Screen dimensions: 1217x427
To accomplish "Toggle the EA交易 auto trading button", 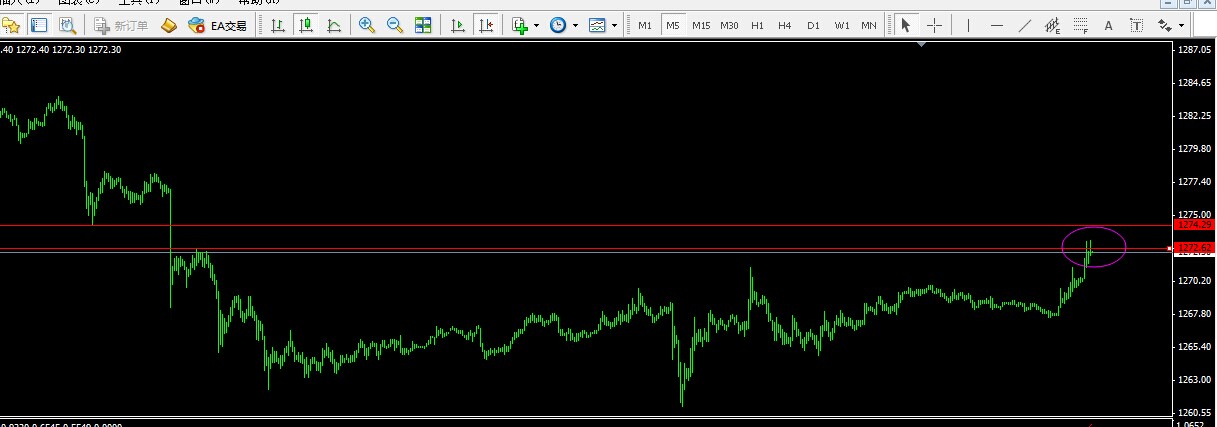I will point(217,25).
